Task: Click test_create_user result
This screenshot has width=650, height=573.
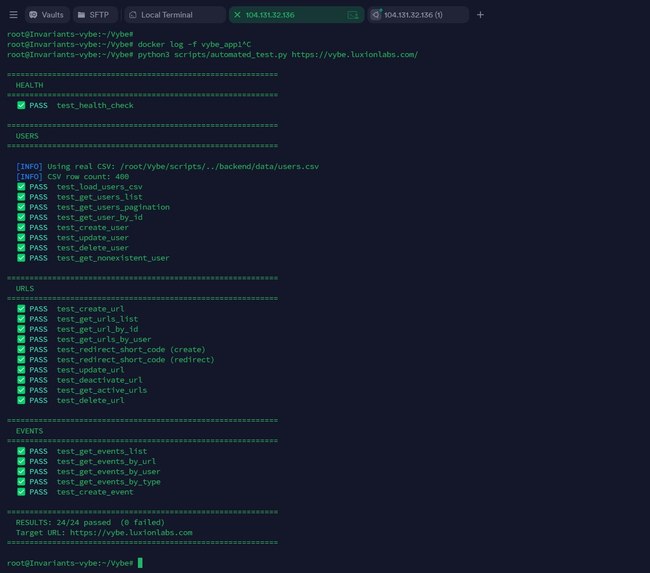Action: pyautogui.click(x=73, y=227)
